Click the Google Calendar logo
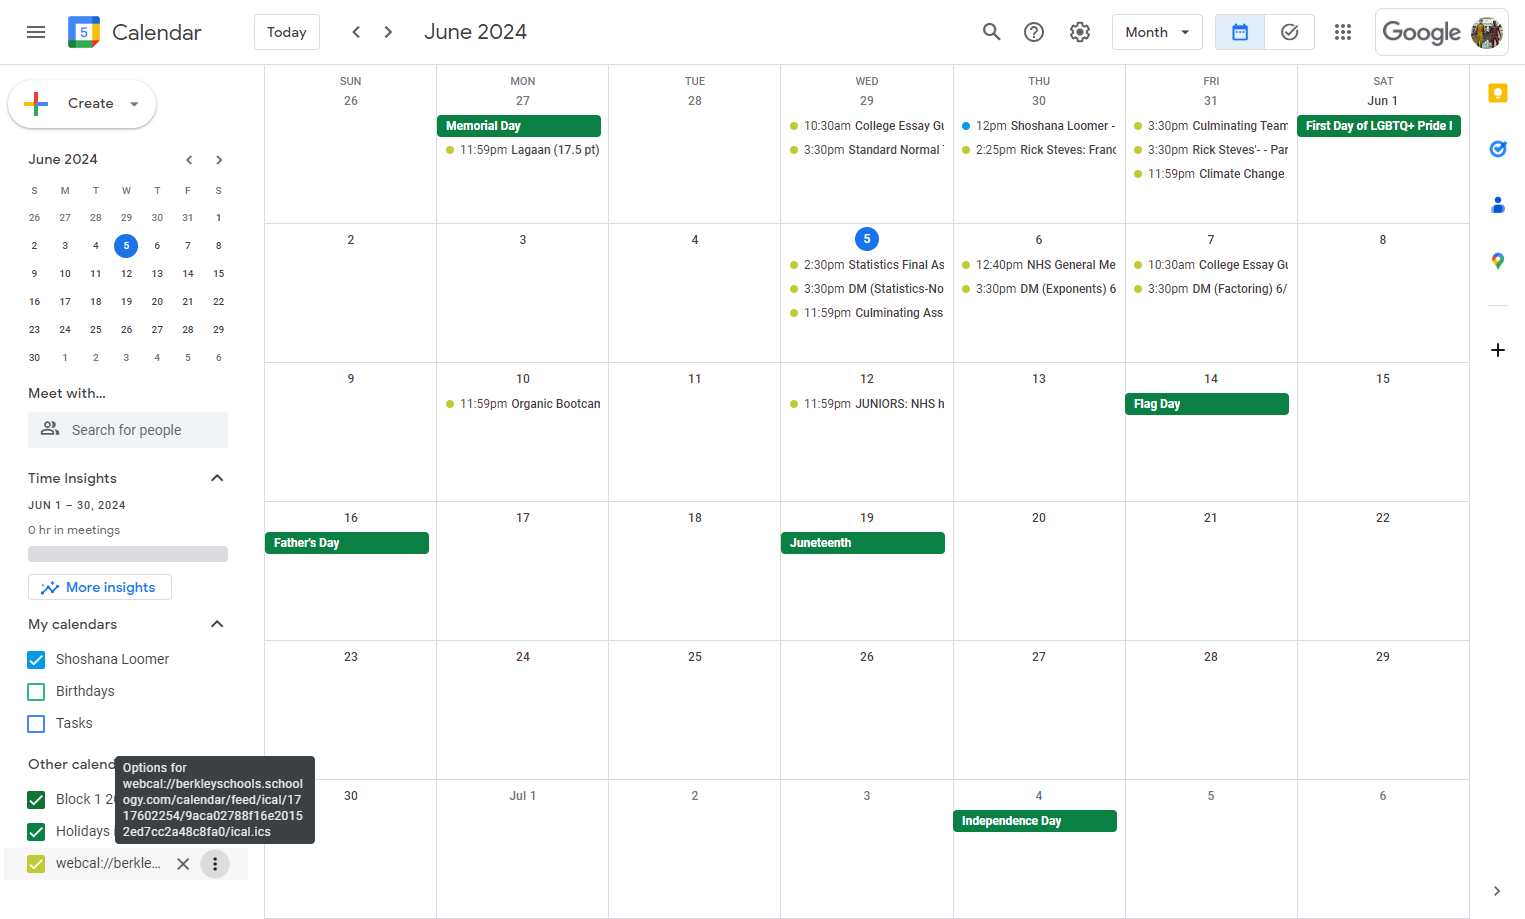 pos(84,32)
